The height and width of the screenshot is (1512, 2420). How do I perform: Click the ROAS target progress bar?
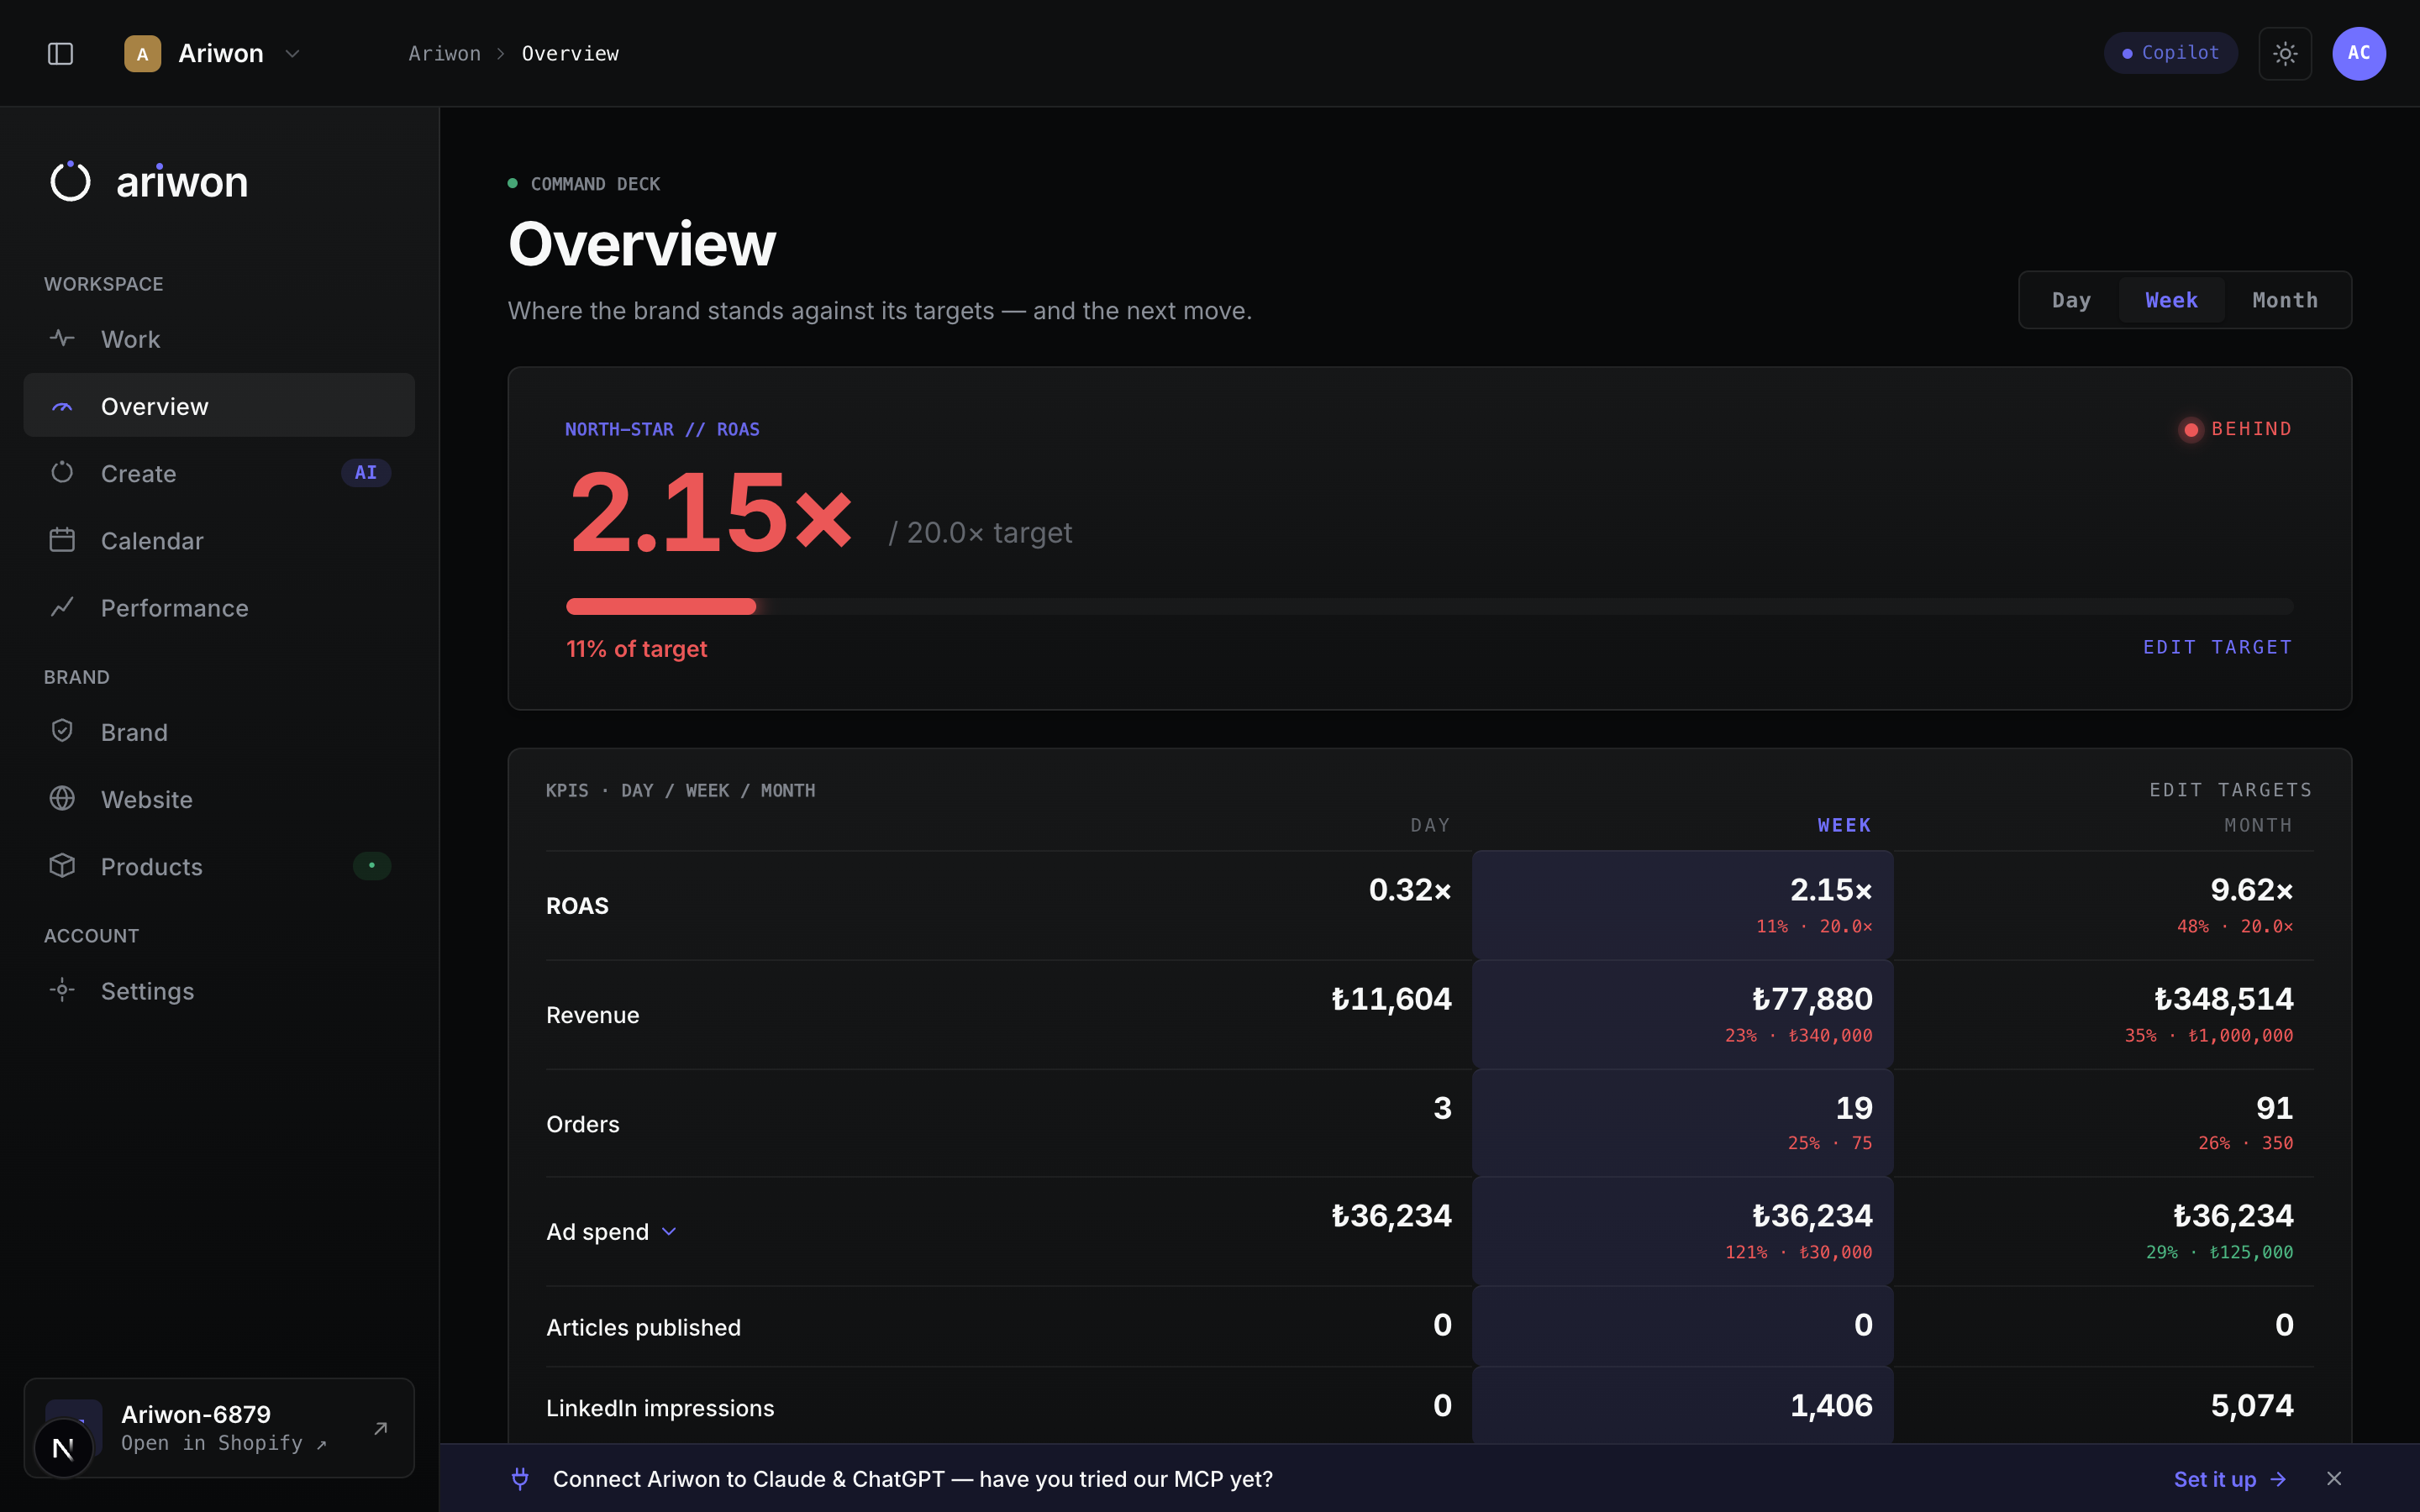[1429, 606]
